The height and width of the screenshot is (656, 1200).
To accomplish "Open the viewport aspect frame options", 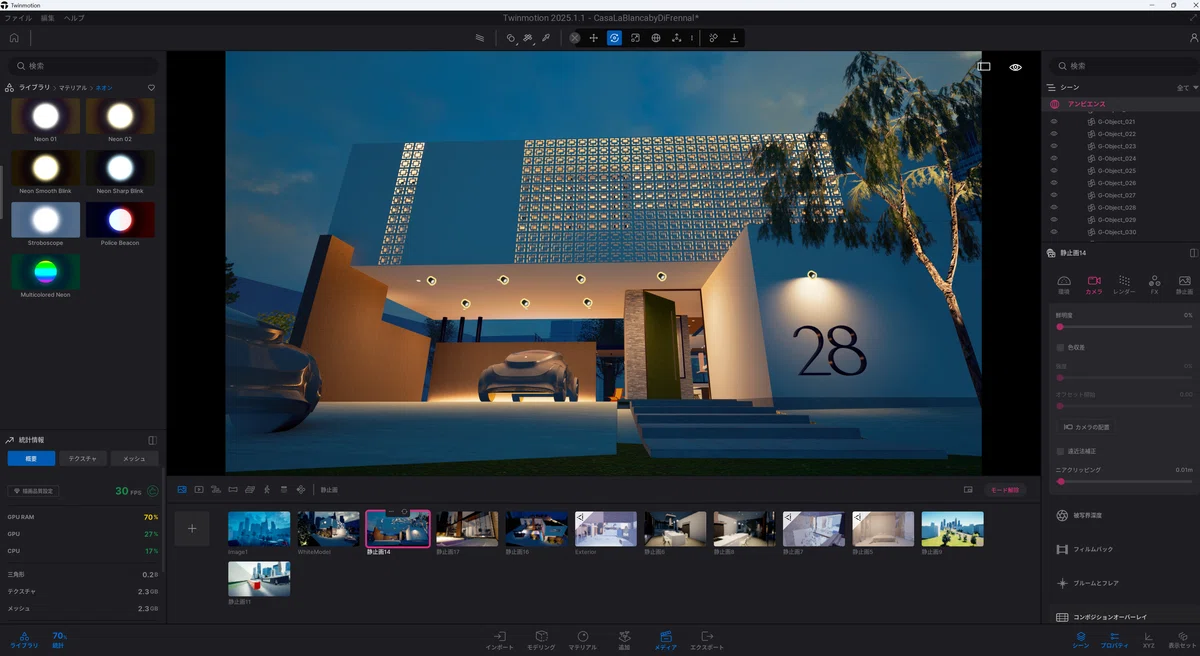I will click(x=984, y=67).
